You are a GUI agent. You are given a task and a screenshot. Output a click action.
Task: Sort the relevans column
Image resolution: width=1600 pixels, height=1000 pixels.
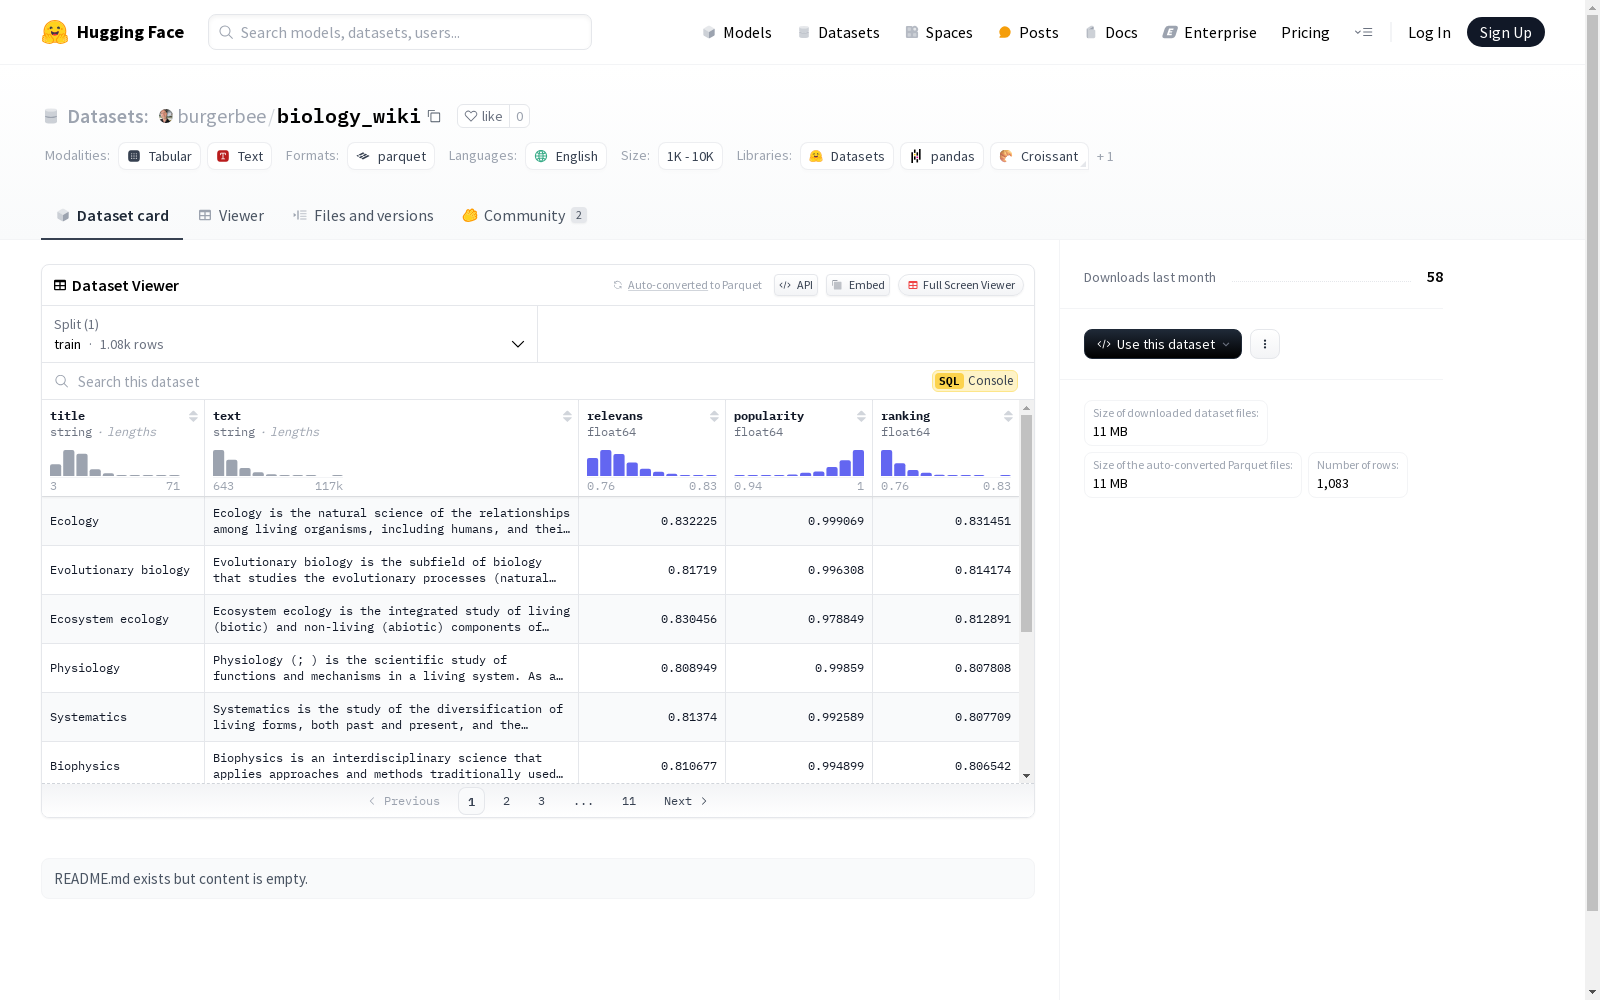pos(714,416)
